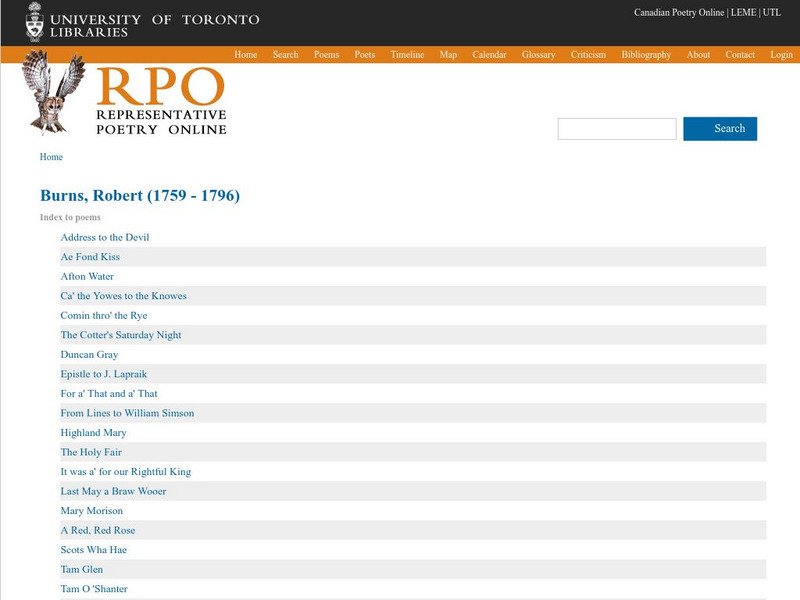The image size is (800, 600).
Task: Open the Contact menu item
Action: 740,55
